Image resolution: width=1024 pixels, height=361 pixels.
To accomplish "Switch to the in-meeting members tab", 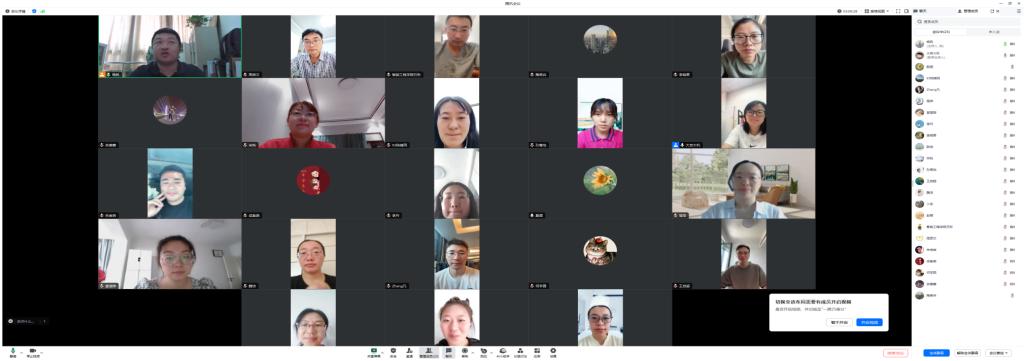I will (940, 31).
